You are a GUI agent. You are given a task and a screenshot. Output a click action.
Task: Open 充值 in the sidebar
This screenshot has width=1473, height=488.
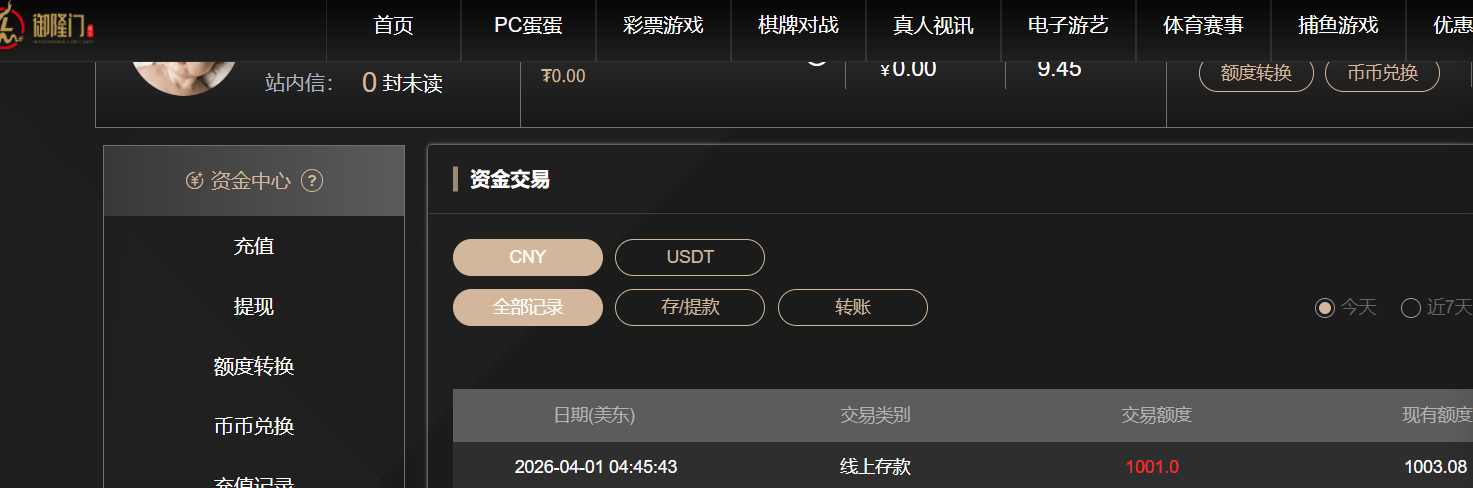pos(254,246)
